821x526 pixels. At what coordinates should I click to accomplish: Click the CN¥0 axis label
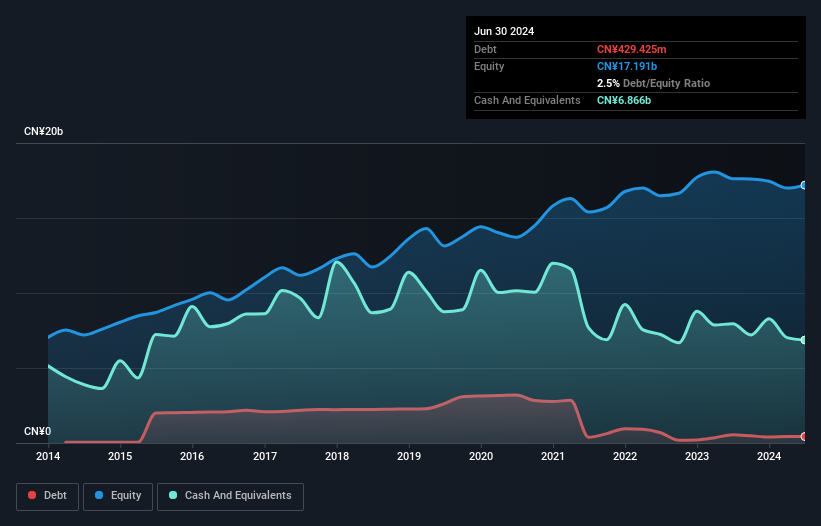(38, 431)
